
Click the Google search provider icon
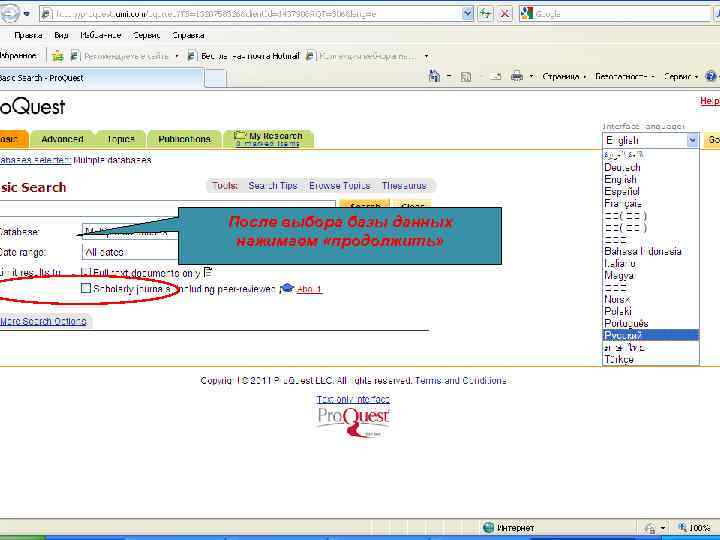click(527, 14)
